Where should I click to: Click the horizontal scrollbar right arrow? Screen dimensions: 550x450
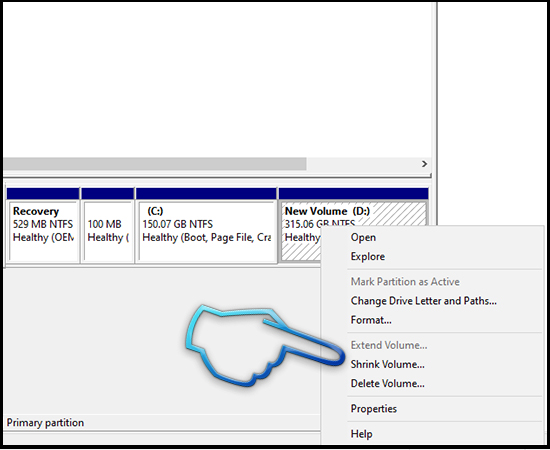pos(424,164)
